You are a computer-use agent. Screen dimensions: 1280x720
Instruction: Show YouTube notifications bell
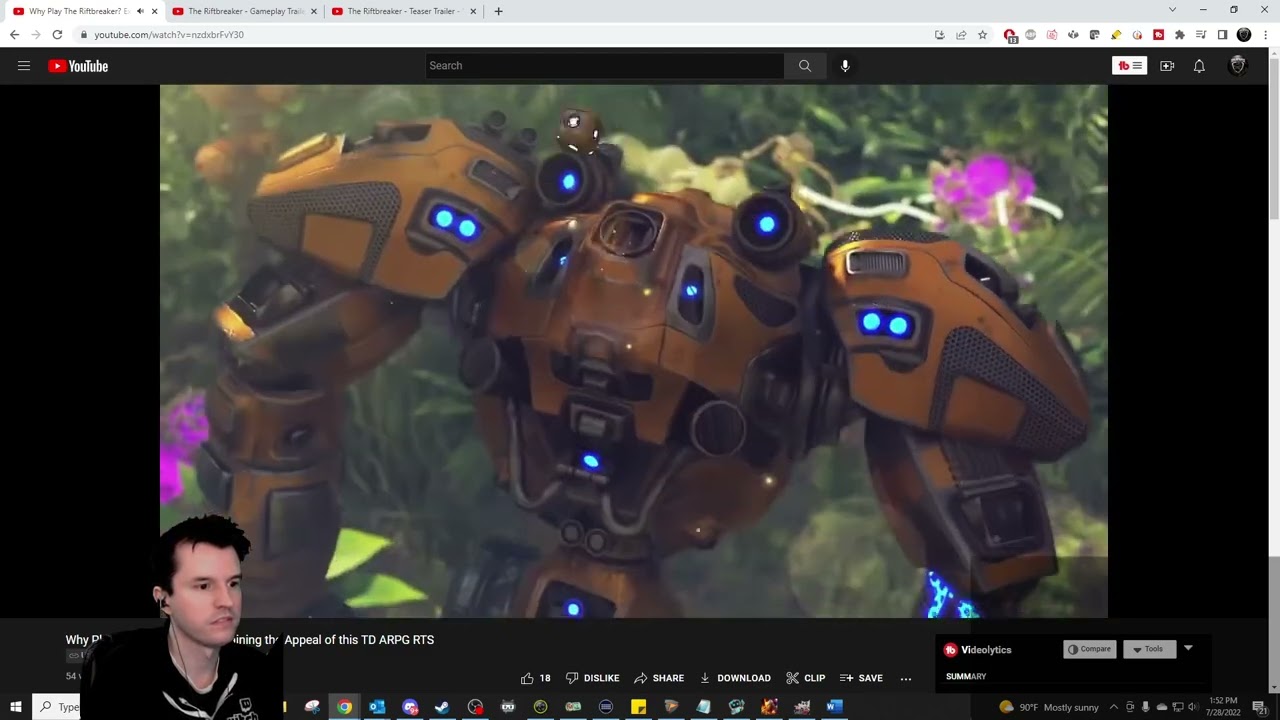[x=1199, y=66]
